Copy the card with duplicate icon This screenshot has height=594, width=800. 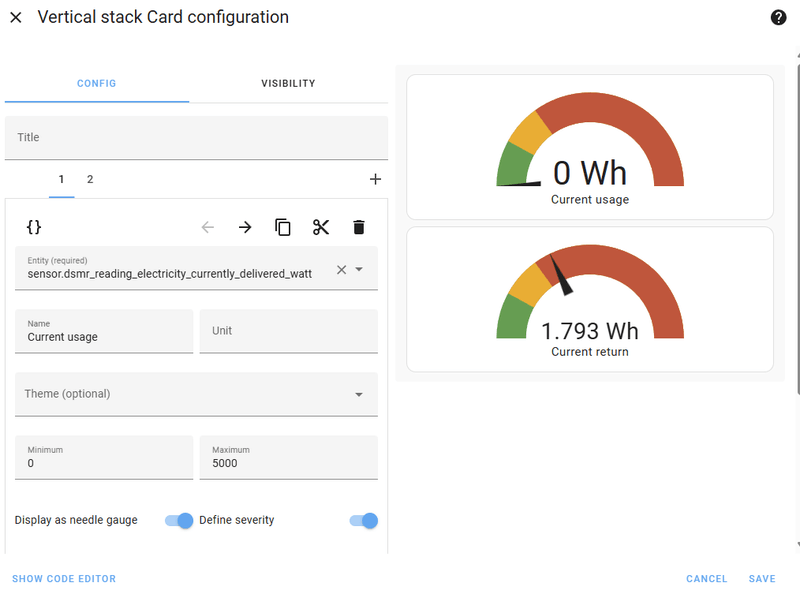point(283,227)
